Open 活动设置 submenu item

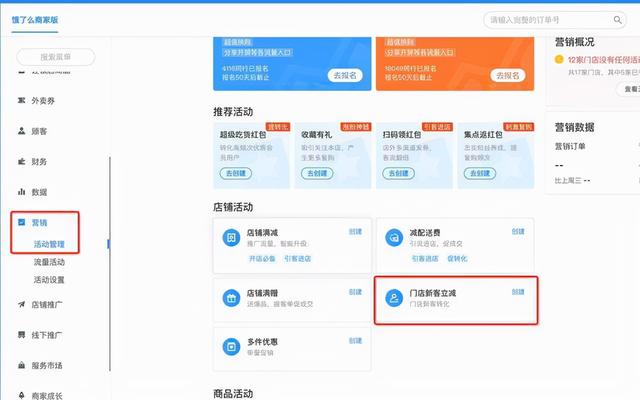pyautogui.click(x=49, y=280)
